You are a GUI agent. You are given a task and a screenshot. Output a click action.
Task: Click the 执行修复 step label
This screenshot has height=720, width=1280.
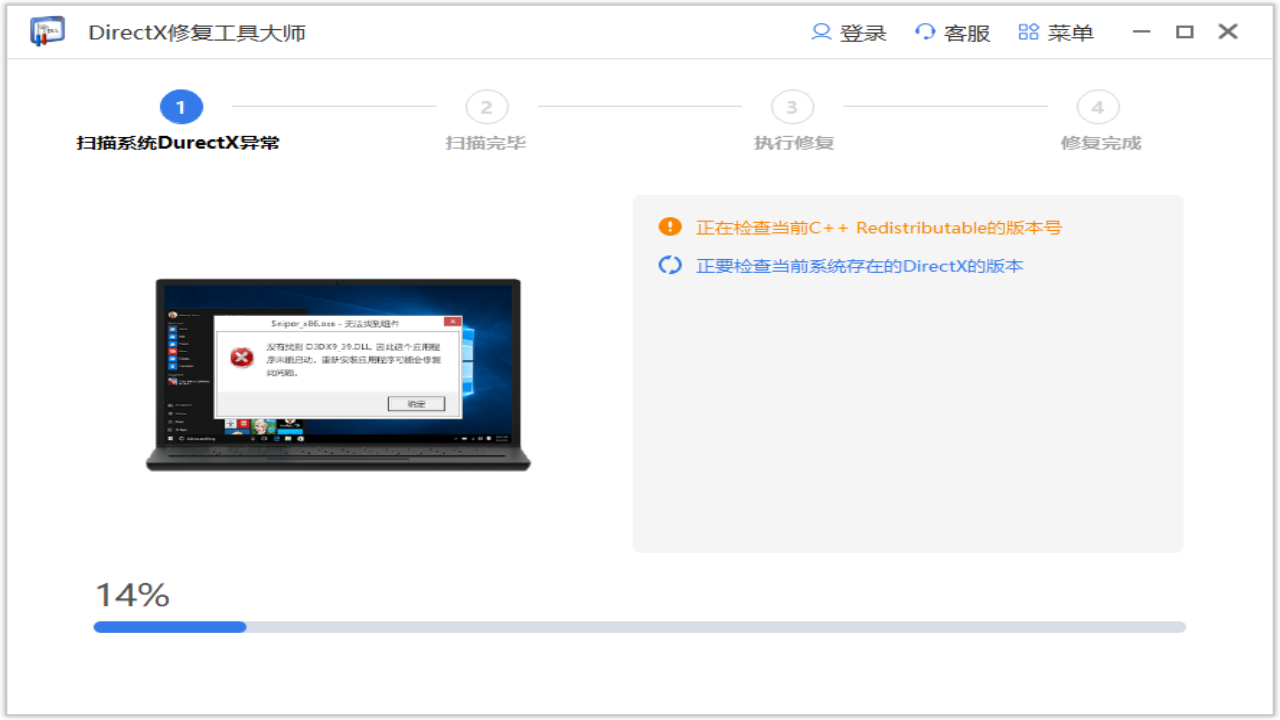pyautogui.click(x=791, y=142)
